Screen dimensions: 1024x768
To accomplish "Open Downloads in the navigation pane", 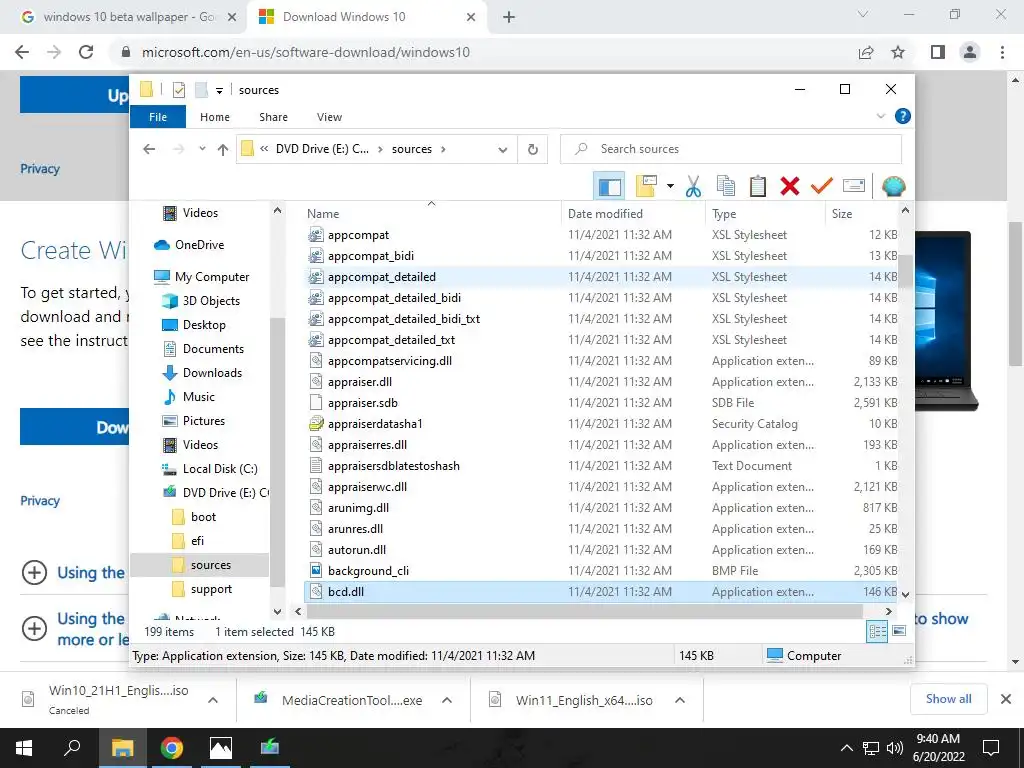I will (212, 373).
